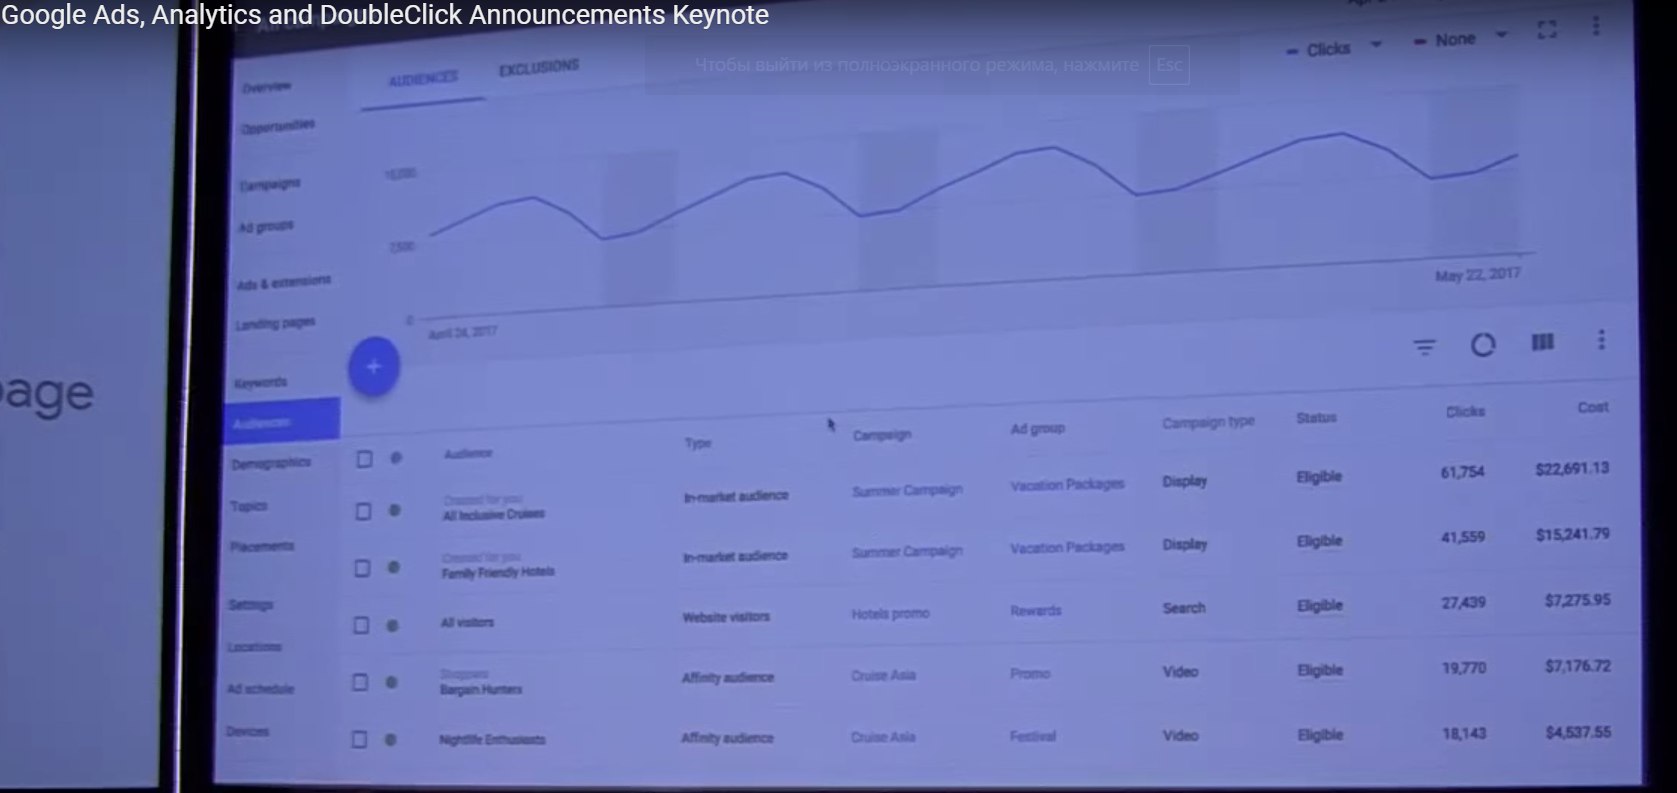Click the status dot for Family Friendly Hotels
Screen dimensions: 1677x793
[x=393, y=567]
